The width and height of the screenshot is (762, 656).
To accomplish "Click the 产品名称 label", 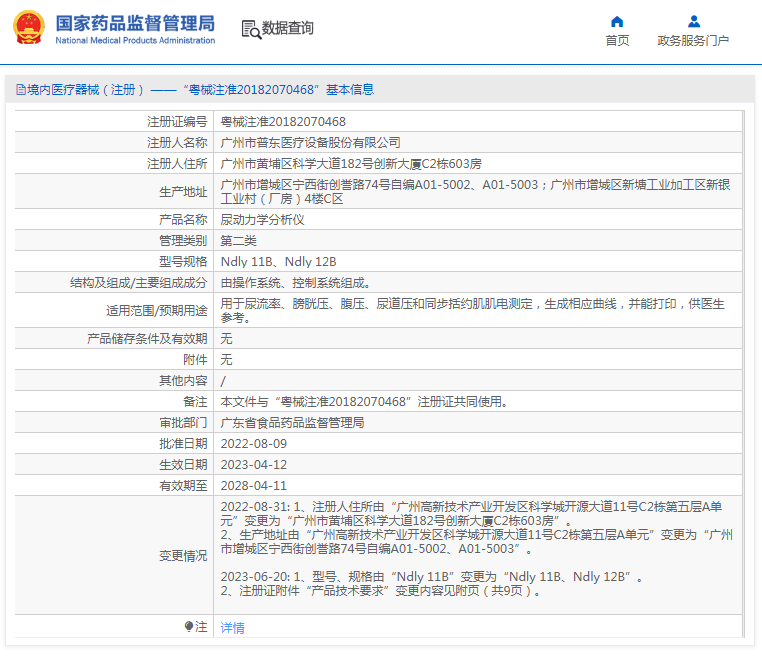I will point(183,220).
